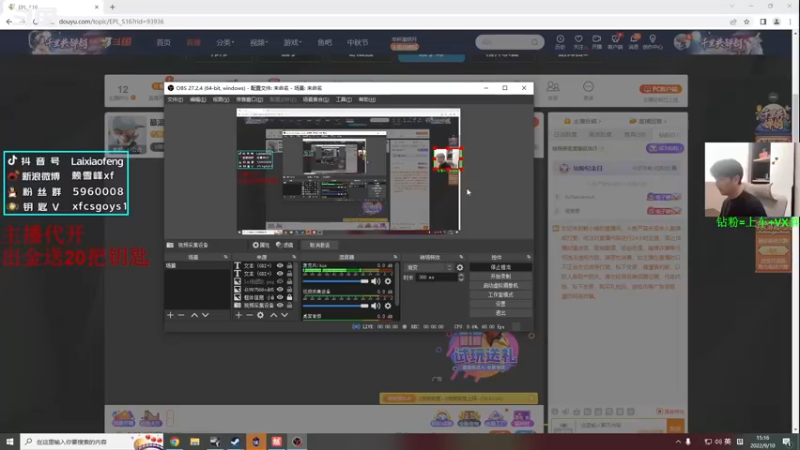Open File Explorer from the taskbar

click(x=194, y=442)
